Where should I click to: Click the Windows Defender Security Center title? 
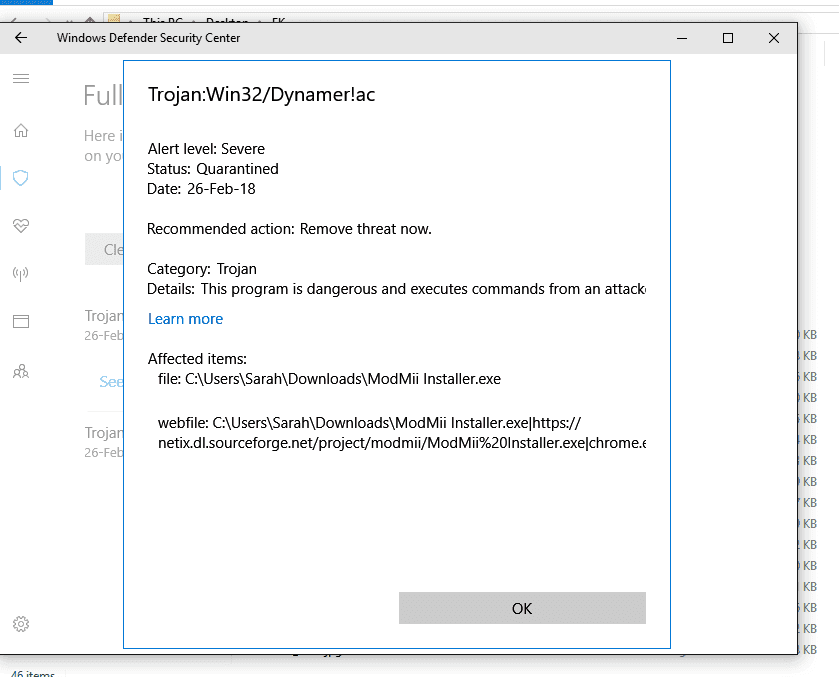pyautogui.click(x=149, y=38)
